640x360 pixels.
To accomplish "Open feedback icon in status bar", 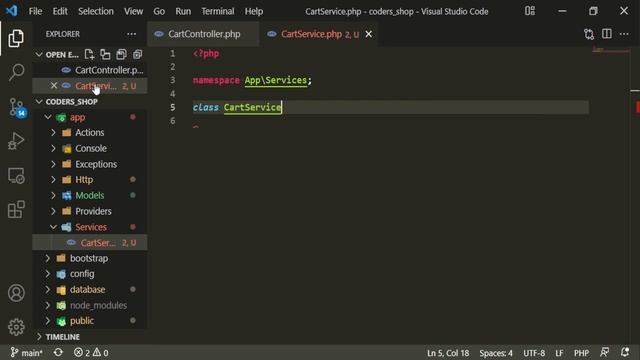I will click(604, 352).
